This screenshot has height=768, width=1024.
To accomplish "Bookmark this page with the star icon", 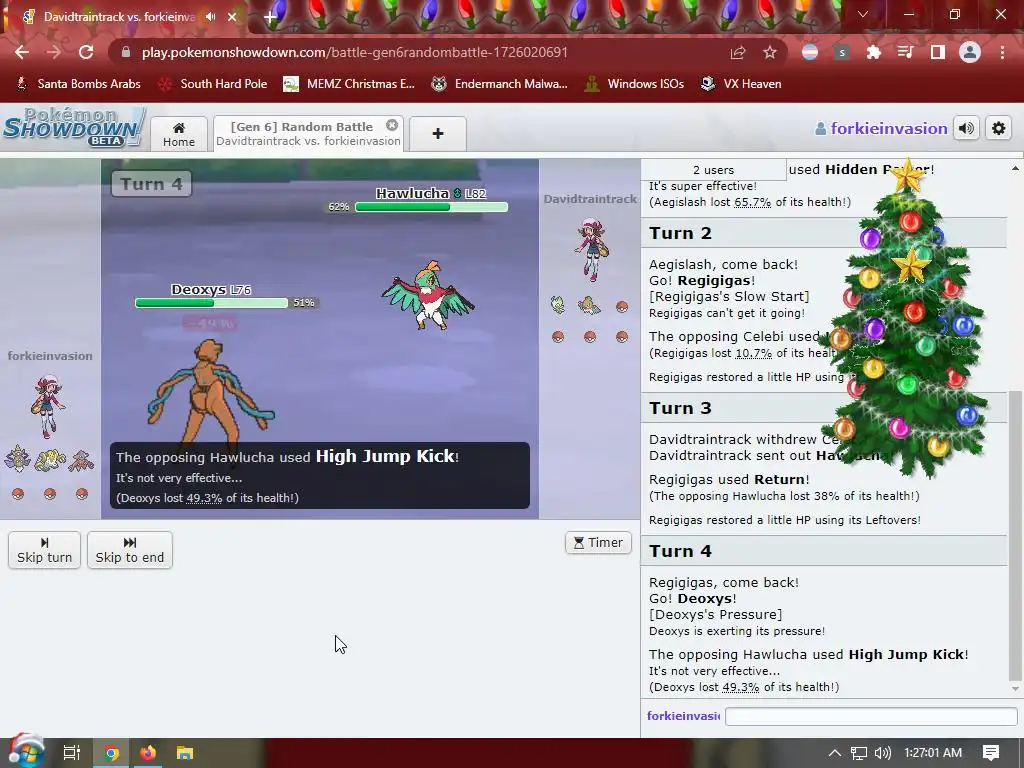I will pyautogui.click(x=770, y=52).
